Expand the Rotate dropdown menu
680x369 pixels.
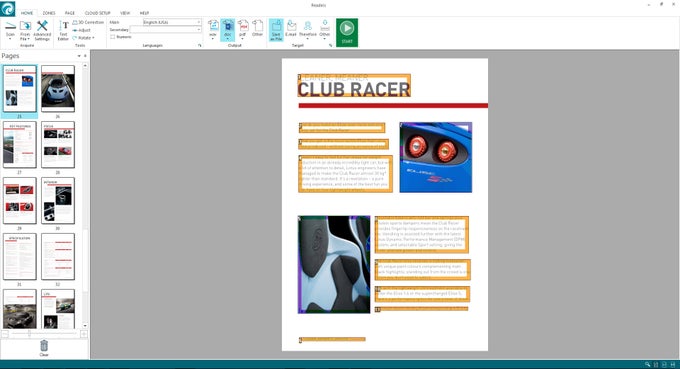pyautogui.click(x=84, y=38)
